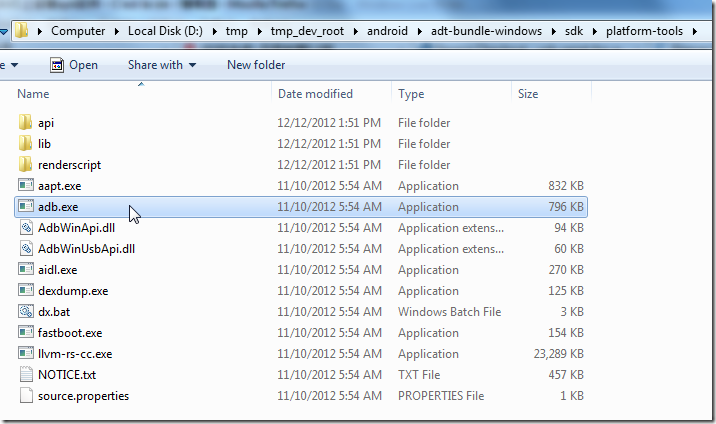Click the source.properties file icon
This screenshot has height=424, width=716.
pyautogui.click(x=26, y=396)
